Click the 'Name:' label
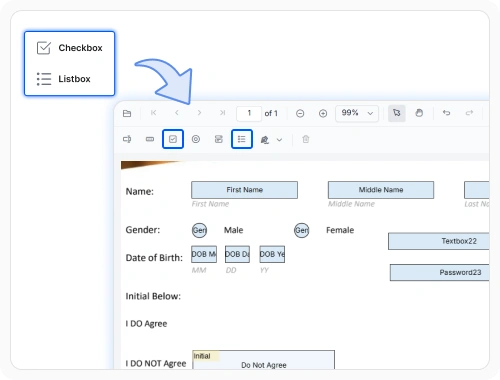 (140, 192)
